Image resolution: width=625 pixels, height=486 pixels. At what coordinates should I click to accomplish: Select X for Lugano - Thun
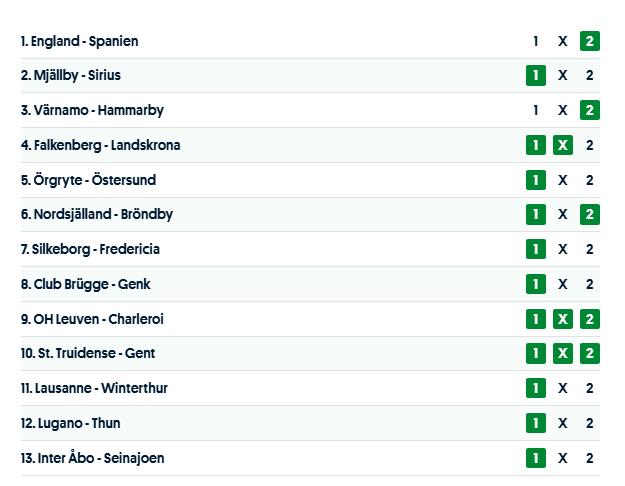click(563, 423)
